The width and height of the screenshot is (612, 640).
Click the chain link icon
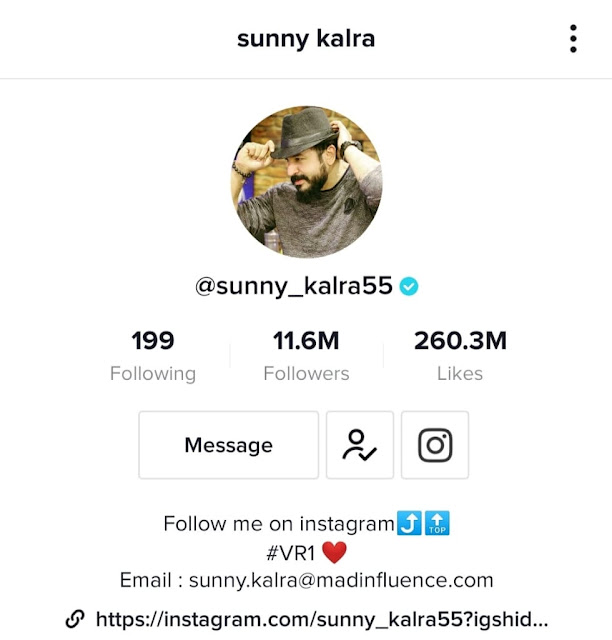(x=75, y=619)
